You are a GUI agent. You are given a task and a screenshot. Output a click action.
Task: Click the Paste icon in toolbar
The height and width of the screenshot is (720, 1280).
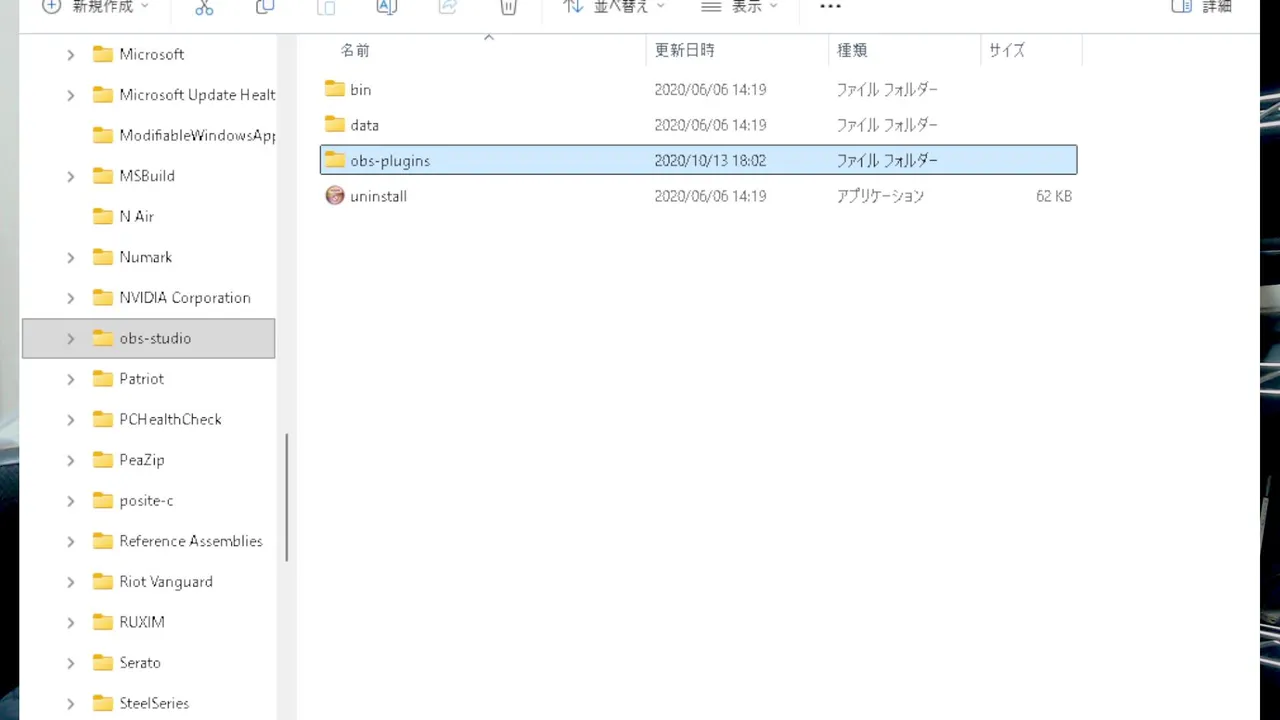(326, 7)
